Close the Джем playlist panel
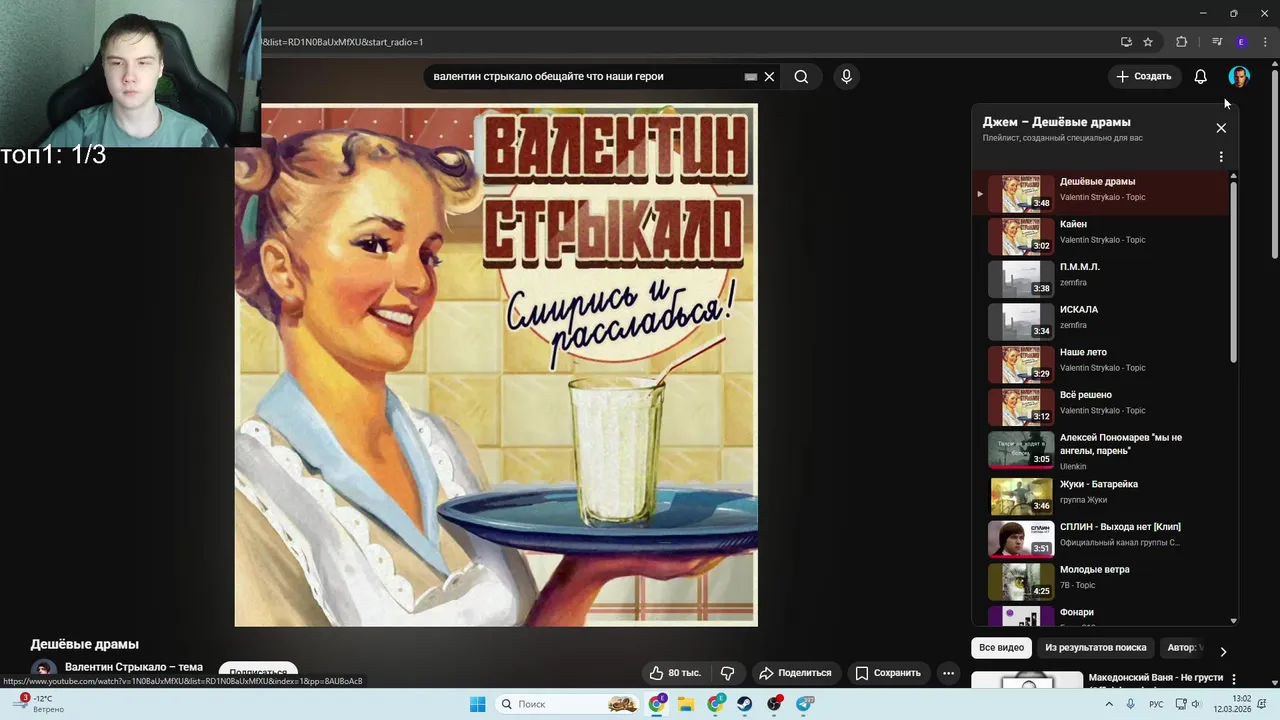The image size is (1280, 720). point(1221,128)
